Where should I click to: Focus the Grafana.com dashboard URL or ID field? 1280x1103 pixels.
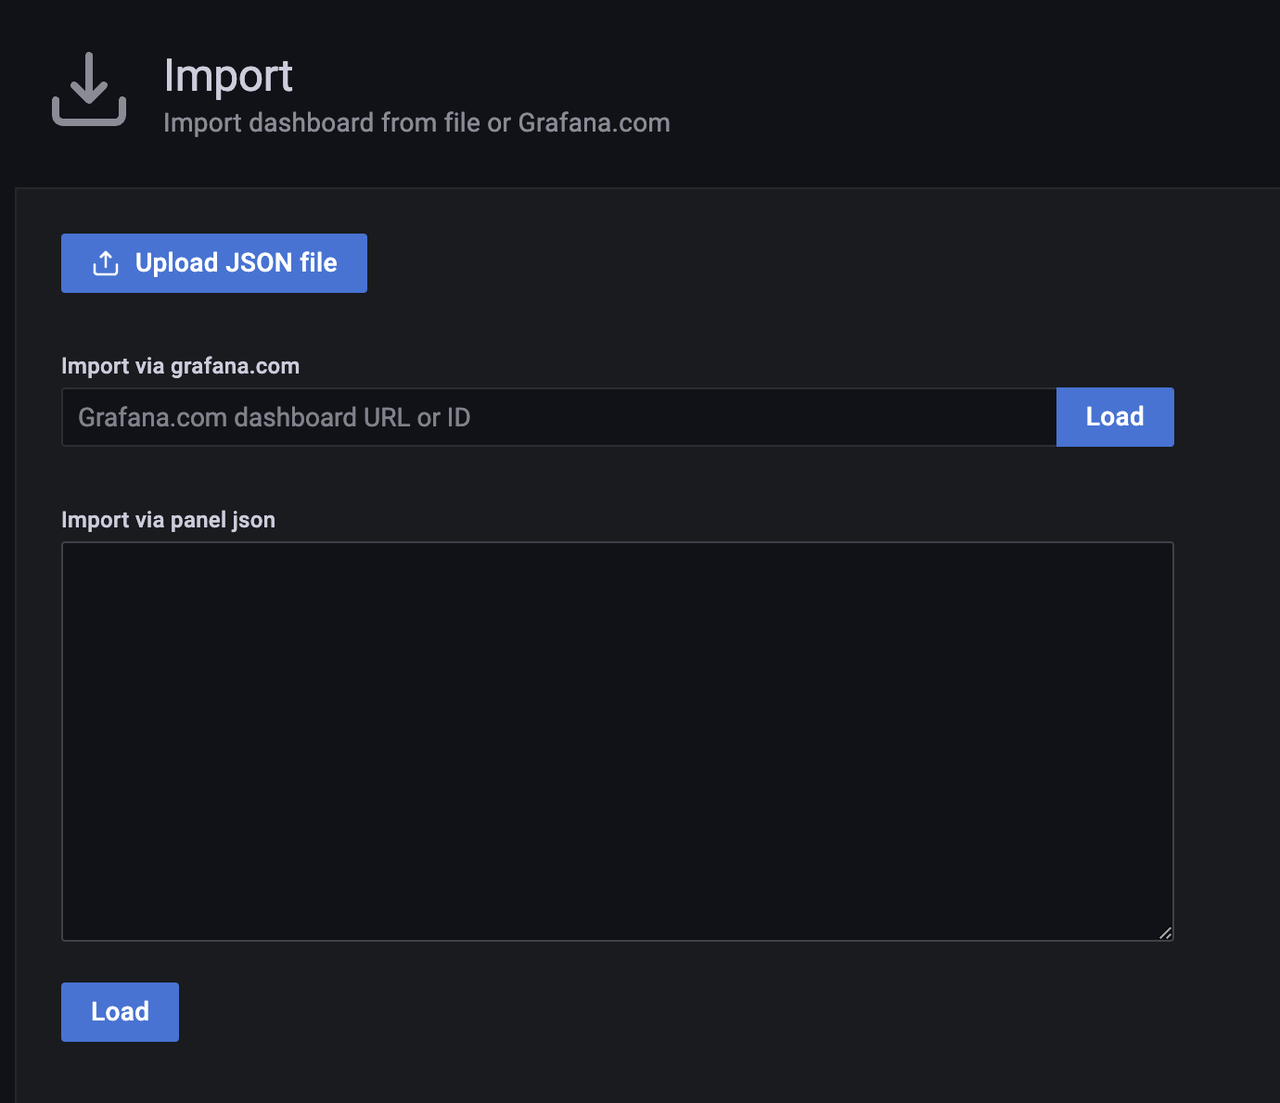coord(558,417)
